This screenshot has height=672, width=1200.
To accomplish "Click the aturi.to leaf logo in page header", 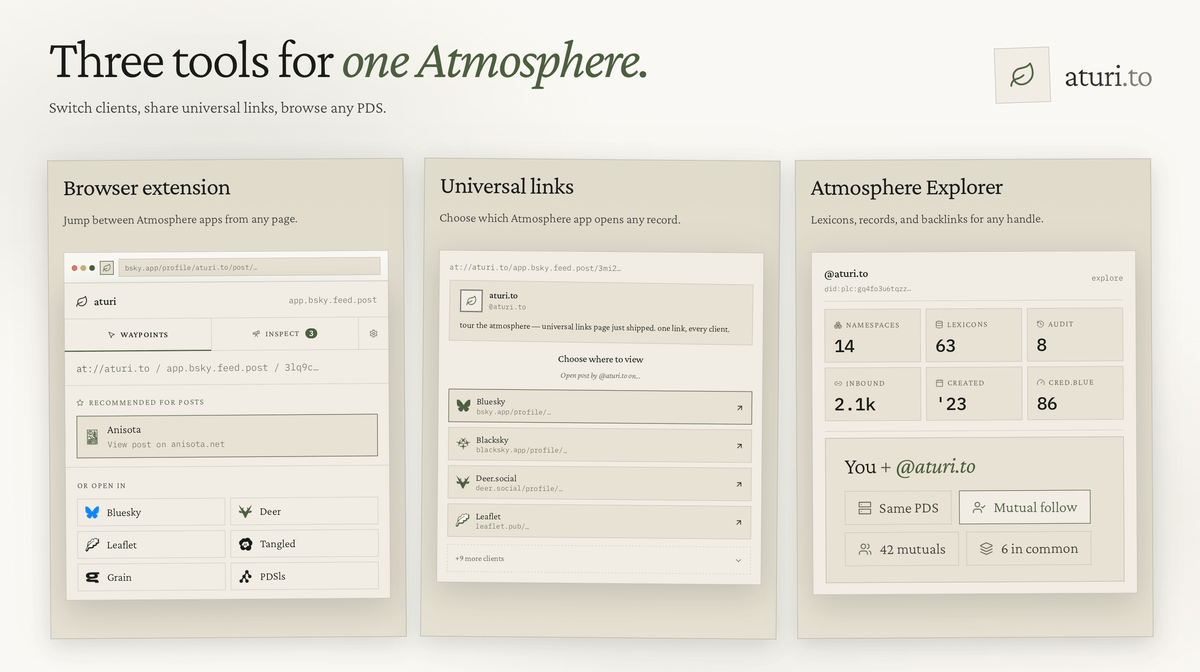I will click(1022, 75).
